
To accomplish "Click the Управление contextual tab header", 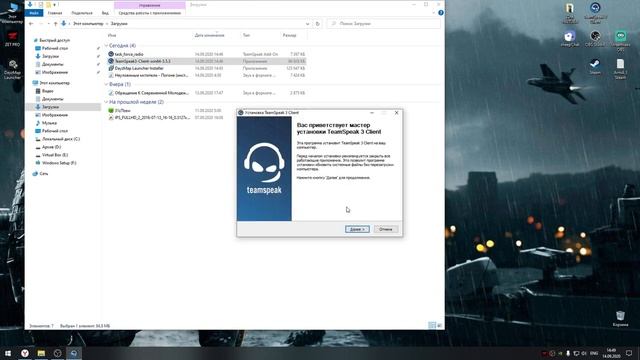I will click(x=150, y=5).
